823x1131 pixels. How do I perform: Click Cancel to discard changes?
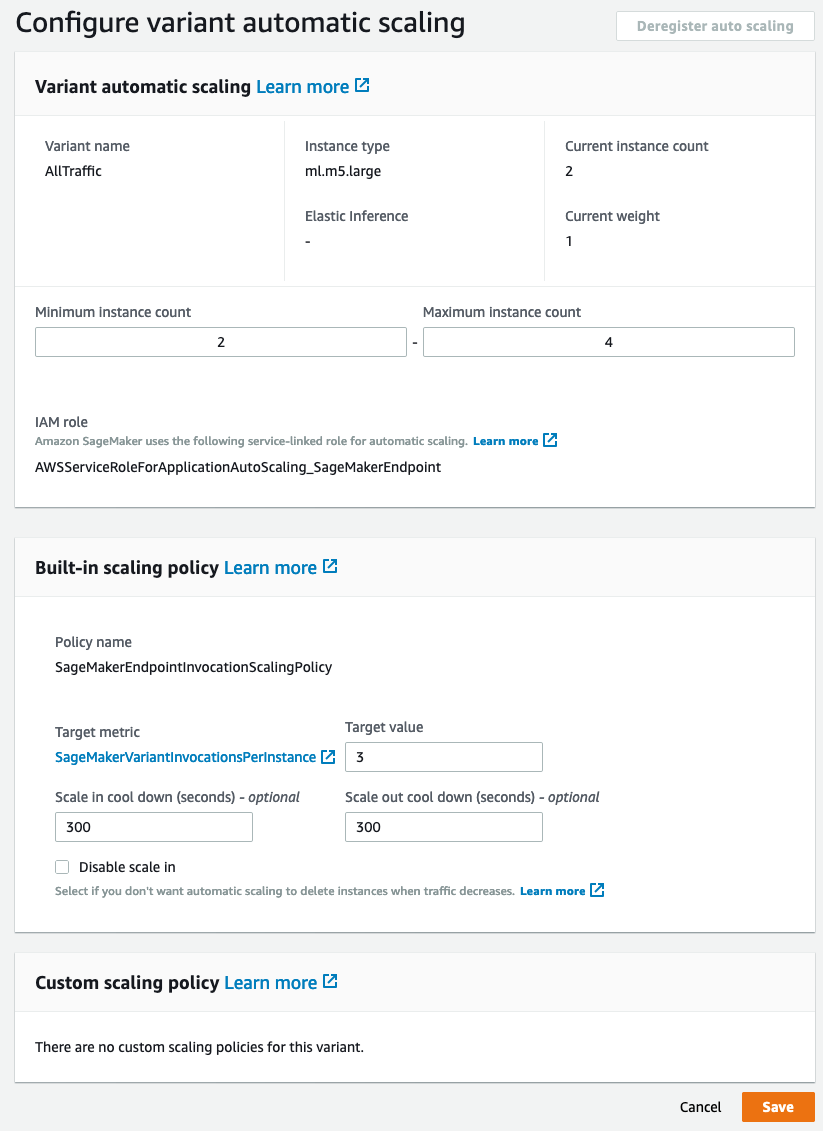(700, 1107)
